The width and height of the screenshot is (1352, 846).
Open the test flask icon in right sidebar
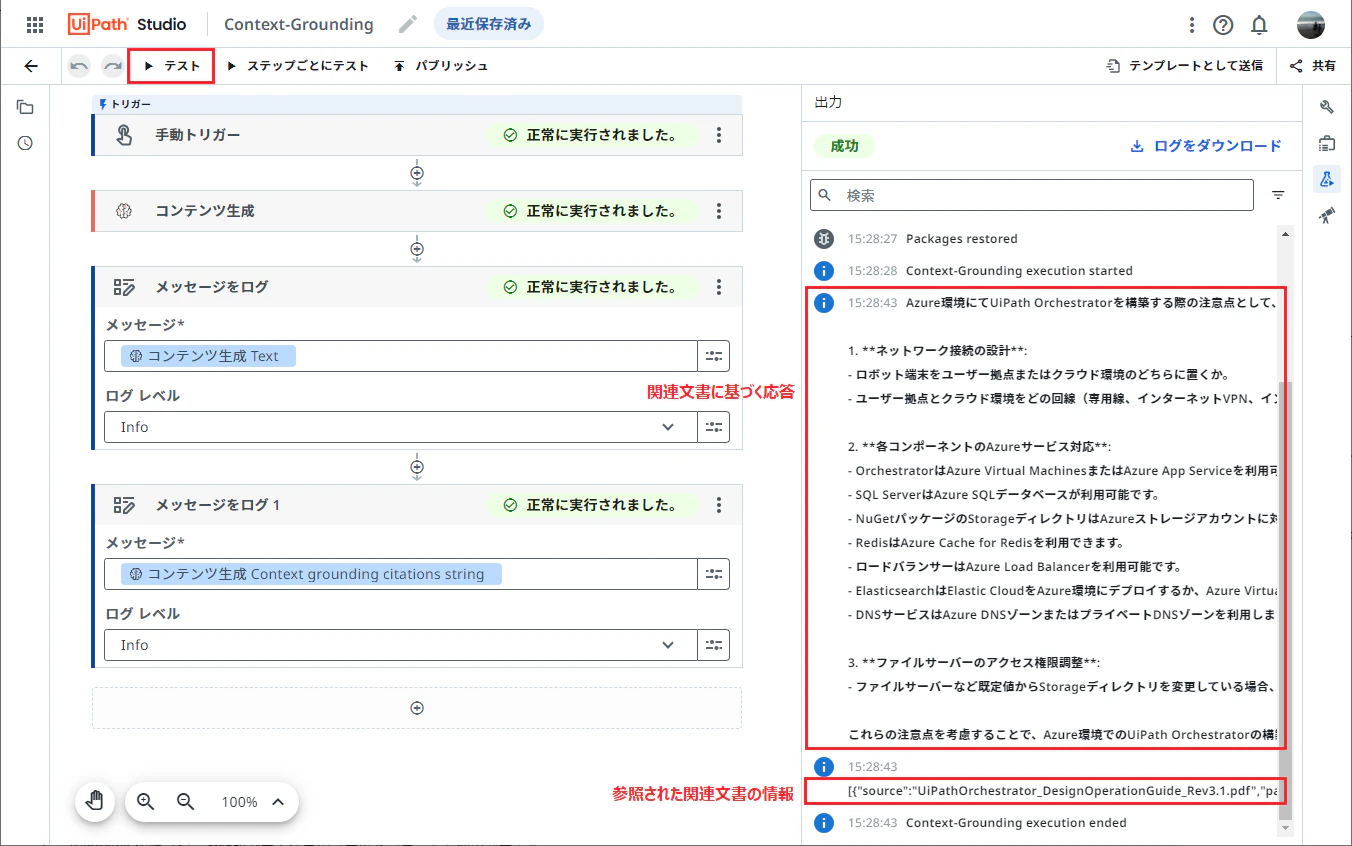point(1327,179)
